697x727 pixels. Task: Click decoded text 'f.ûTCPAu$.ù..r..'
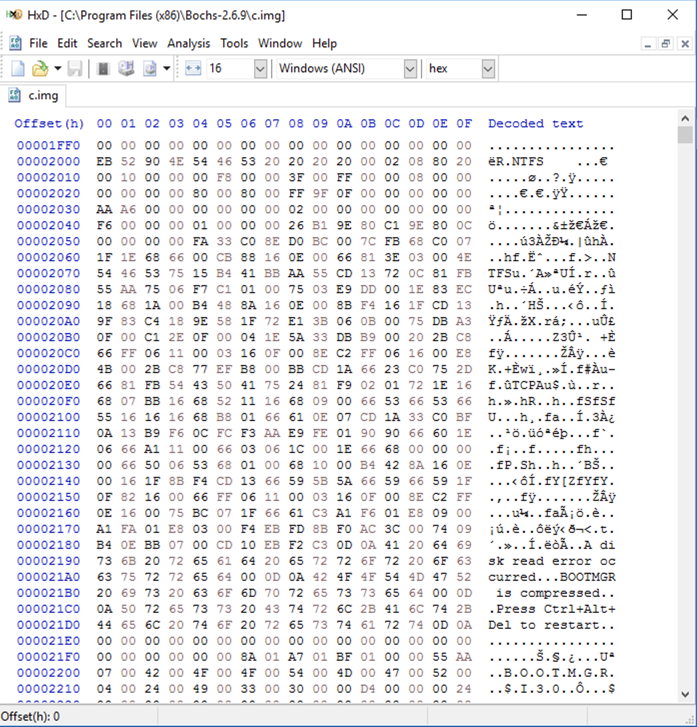point(551,385)
